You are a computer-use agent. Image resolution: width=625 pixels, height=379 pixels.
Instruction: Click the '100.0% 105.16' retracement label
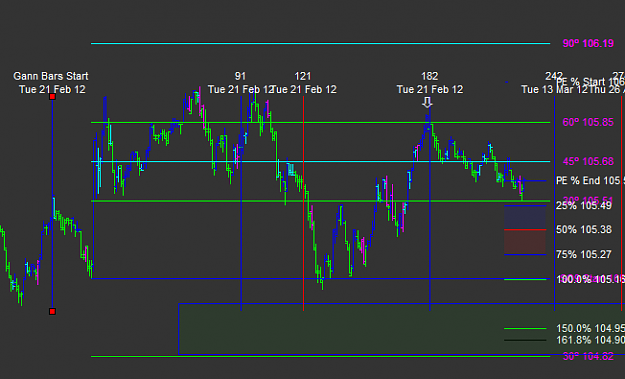590,279
